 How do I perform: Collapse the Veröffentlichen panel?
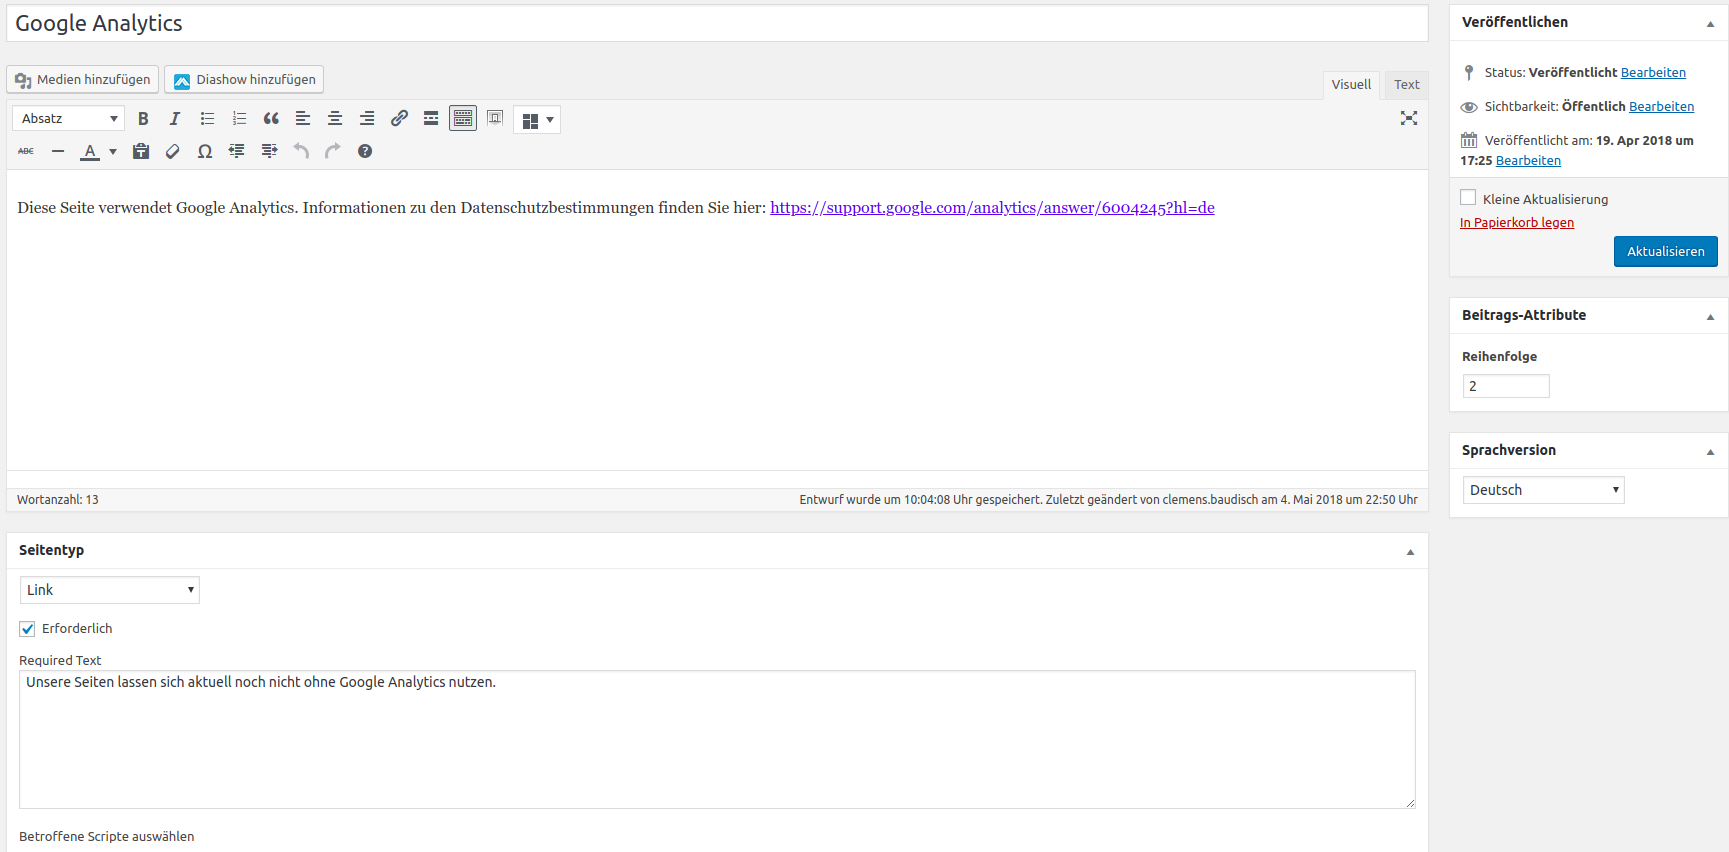point(1710,23)
